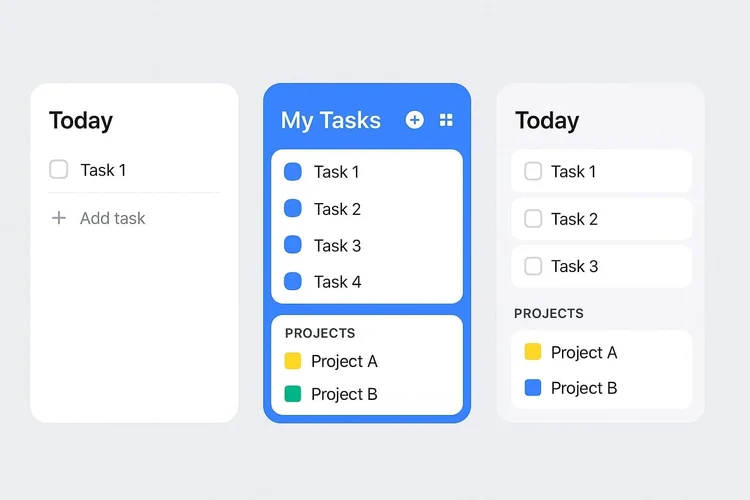Select the blue marker beside Task 4 in My Tasks
750x500 pixels.
pyautogui.click(x=293, y=281)
